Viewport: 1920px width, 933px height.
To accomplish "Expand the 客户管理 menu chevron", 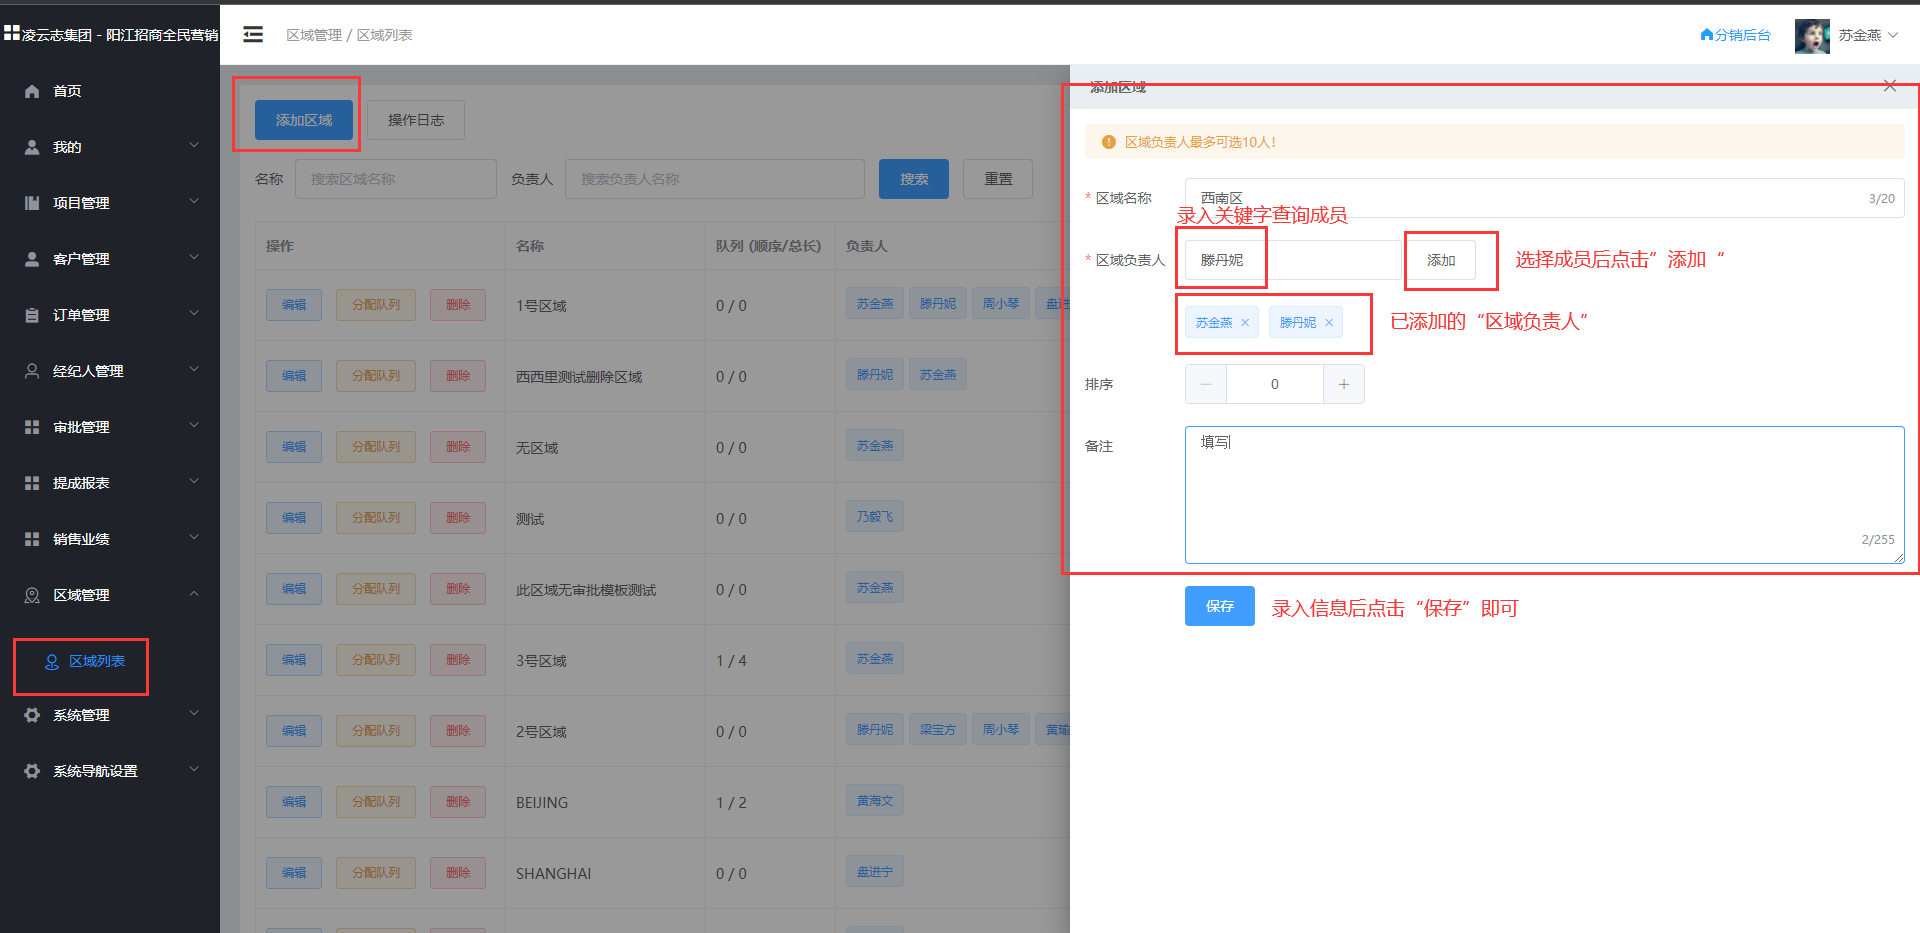I will (194, 258).
